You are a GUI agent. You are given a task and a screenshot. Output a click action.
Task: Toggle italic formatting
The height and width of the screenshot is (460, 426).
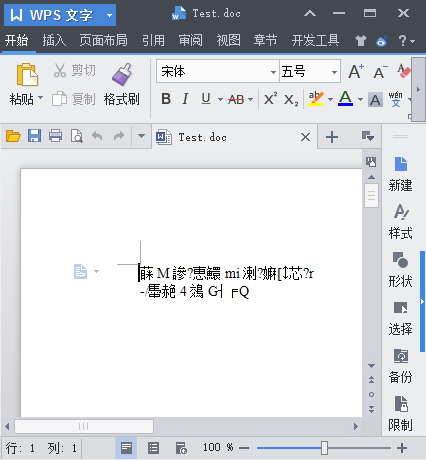click(x=185, y=99)
